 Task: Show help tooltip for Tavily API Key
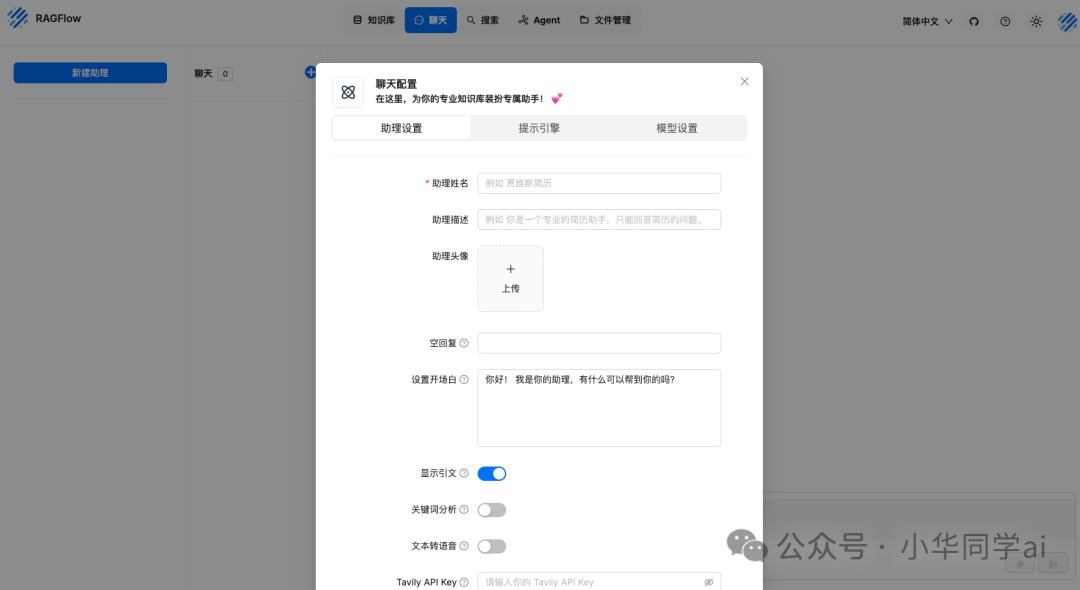(x=464, y=582)
